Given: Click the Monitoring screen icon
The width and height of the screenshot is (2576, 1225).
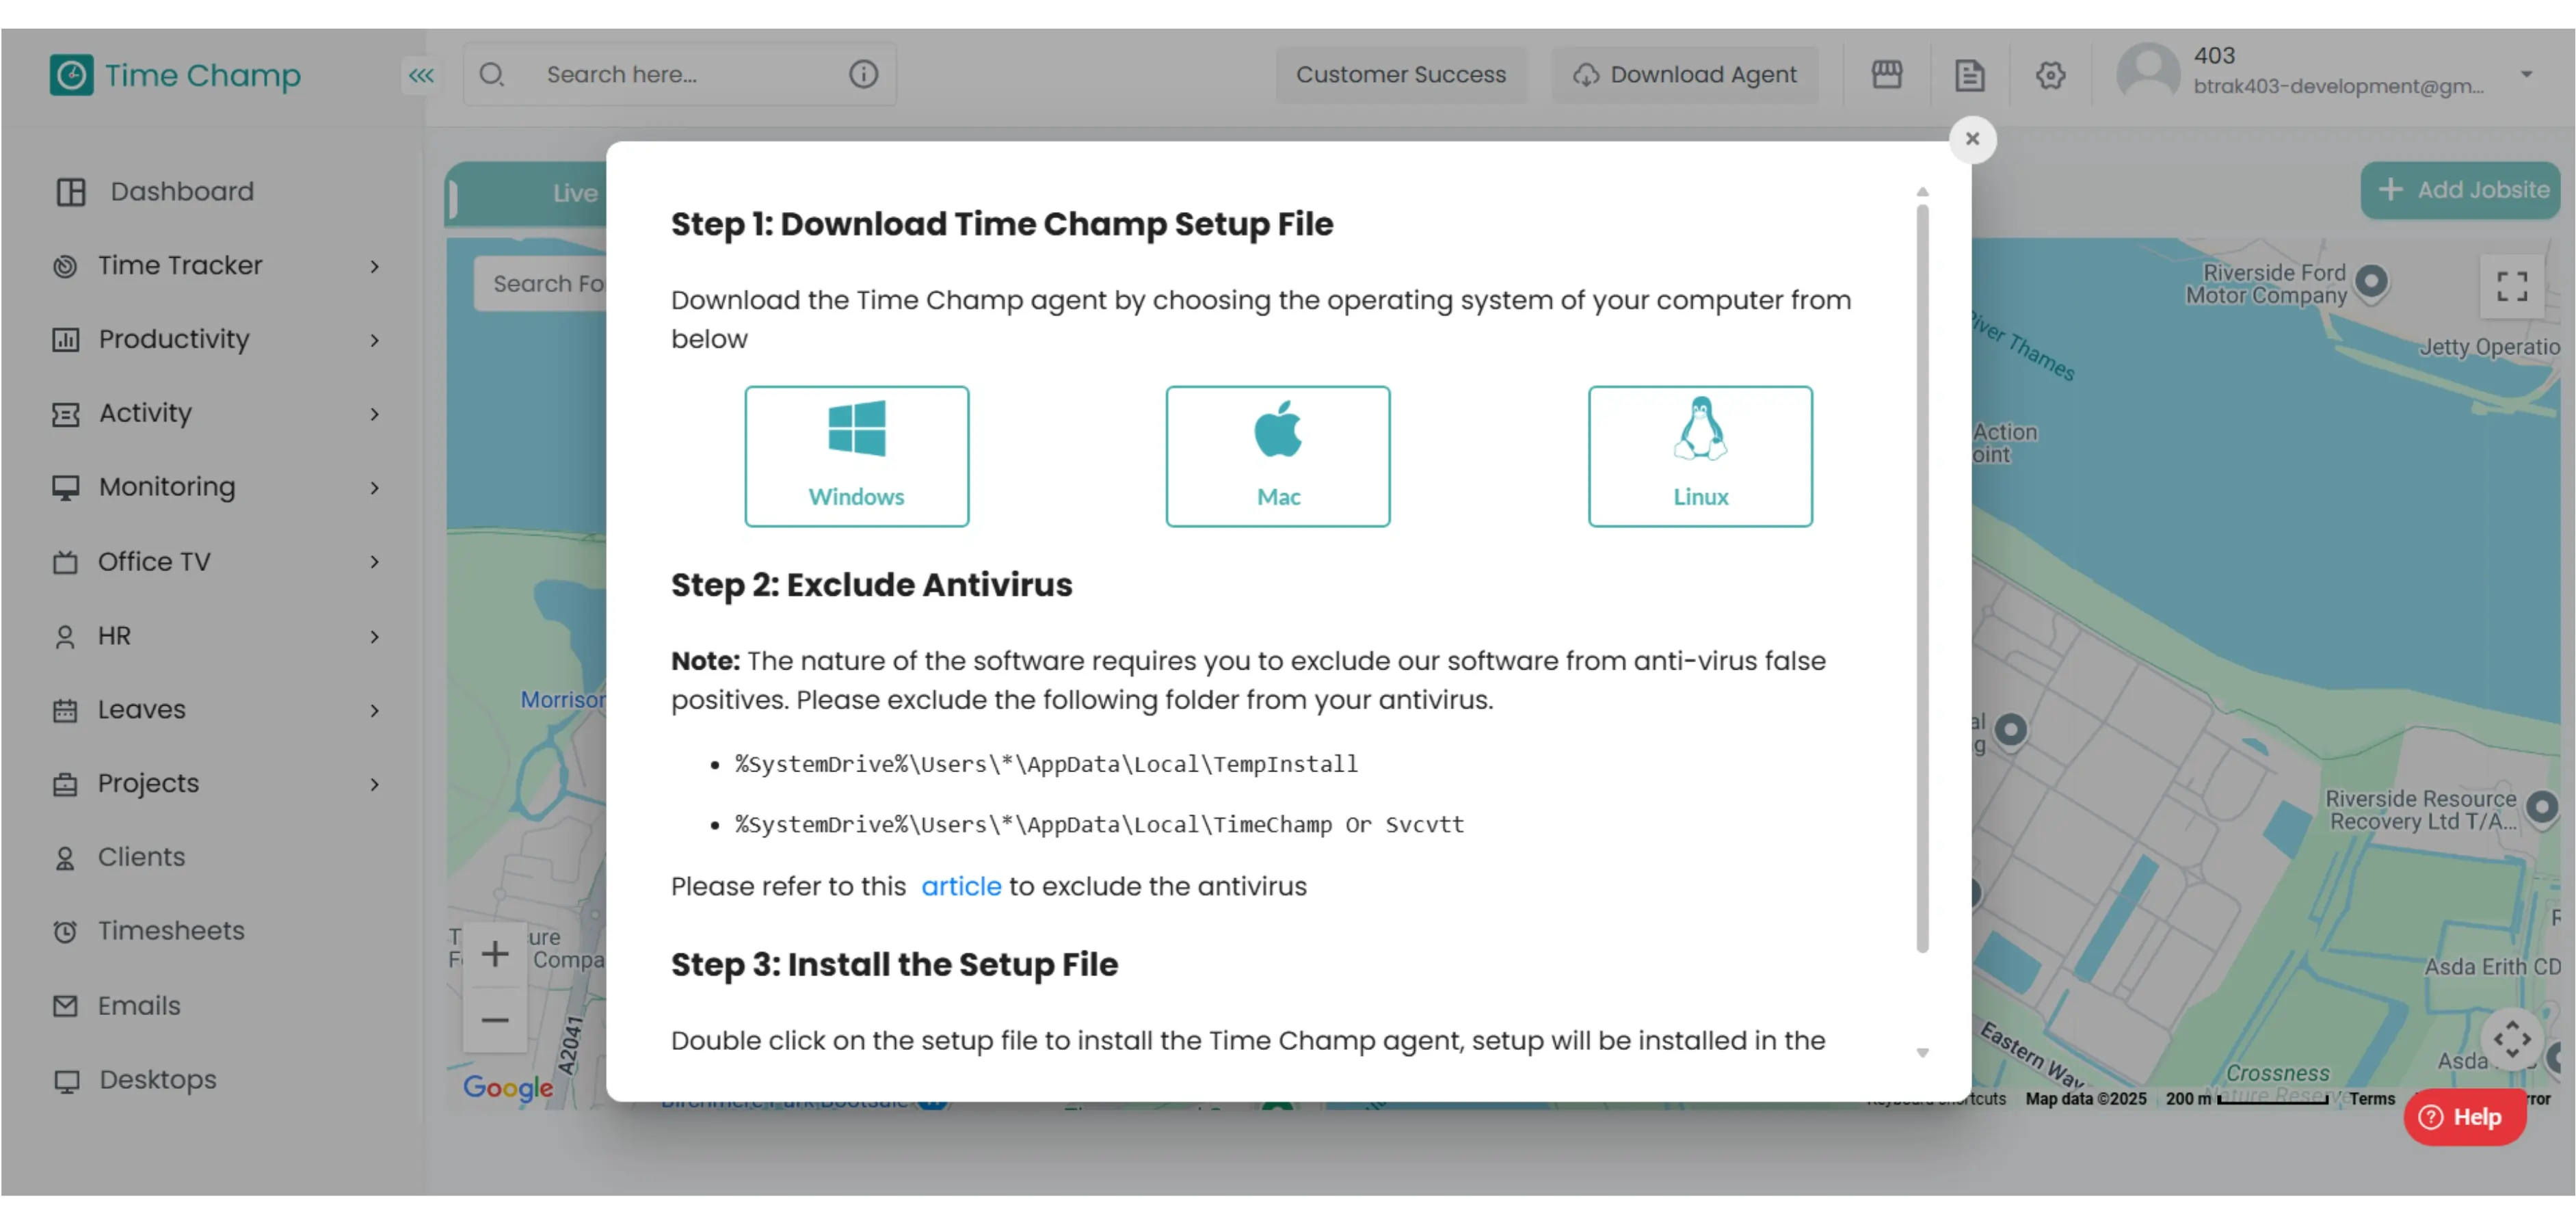Looking at the screenshot, I should pos(65,488).
